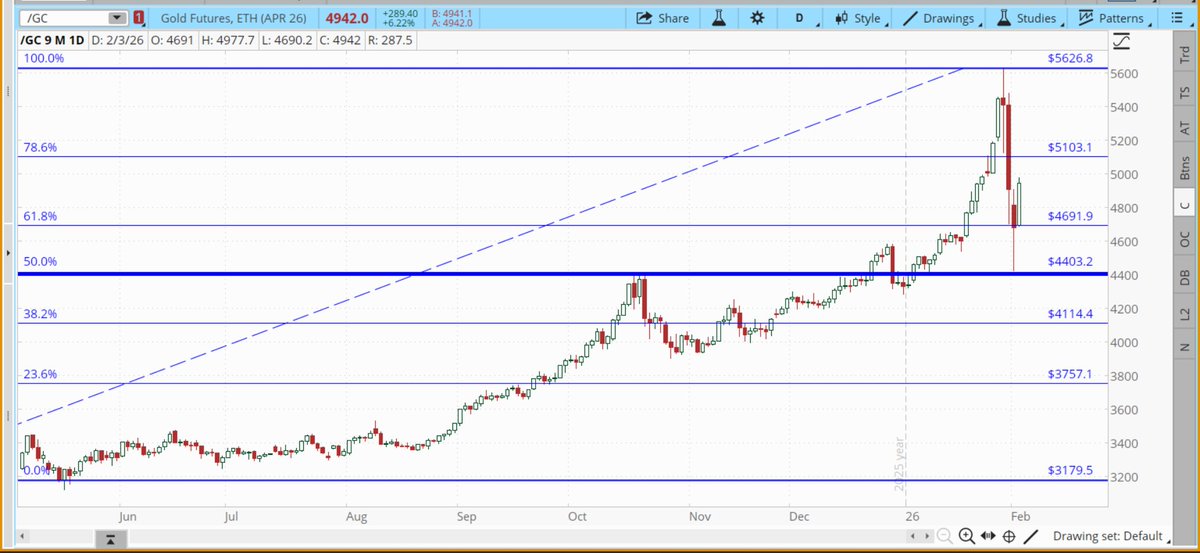Click the Sep month label on time axis
Image resolution: width=1200 pixels, height=553 pixels.
click(x=465, y=518)
